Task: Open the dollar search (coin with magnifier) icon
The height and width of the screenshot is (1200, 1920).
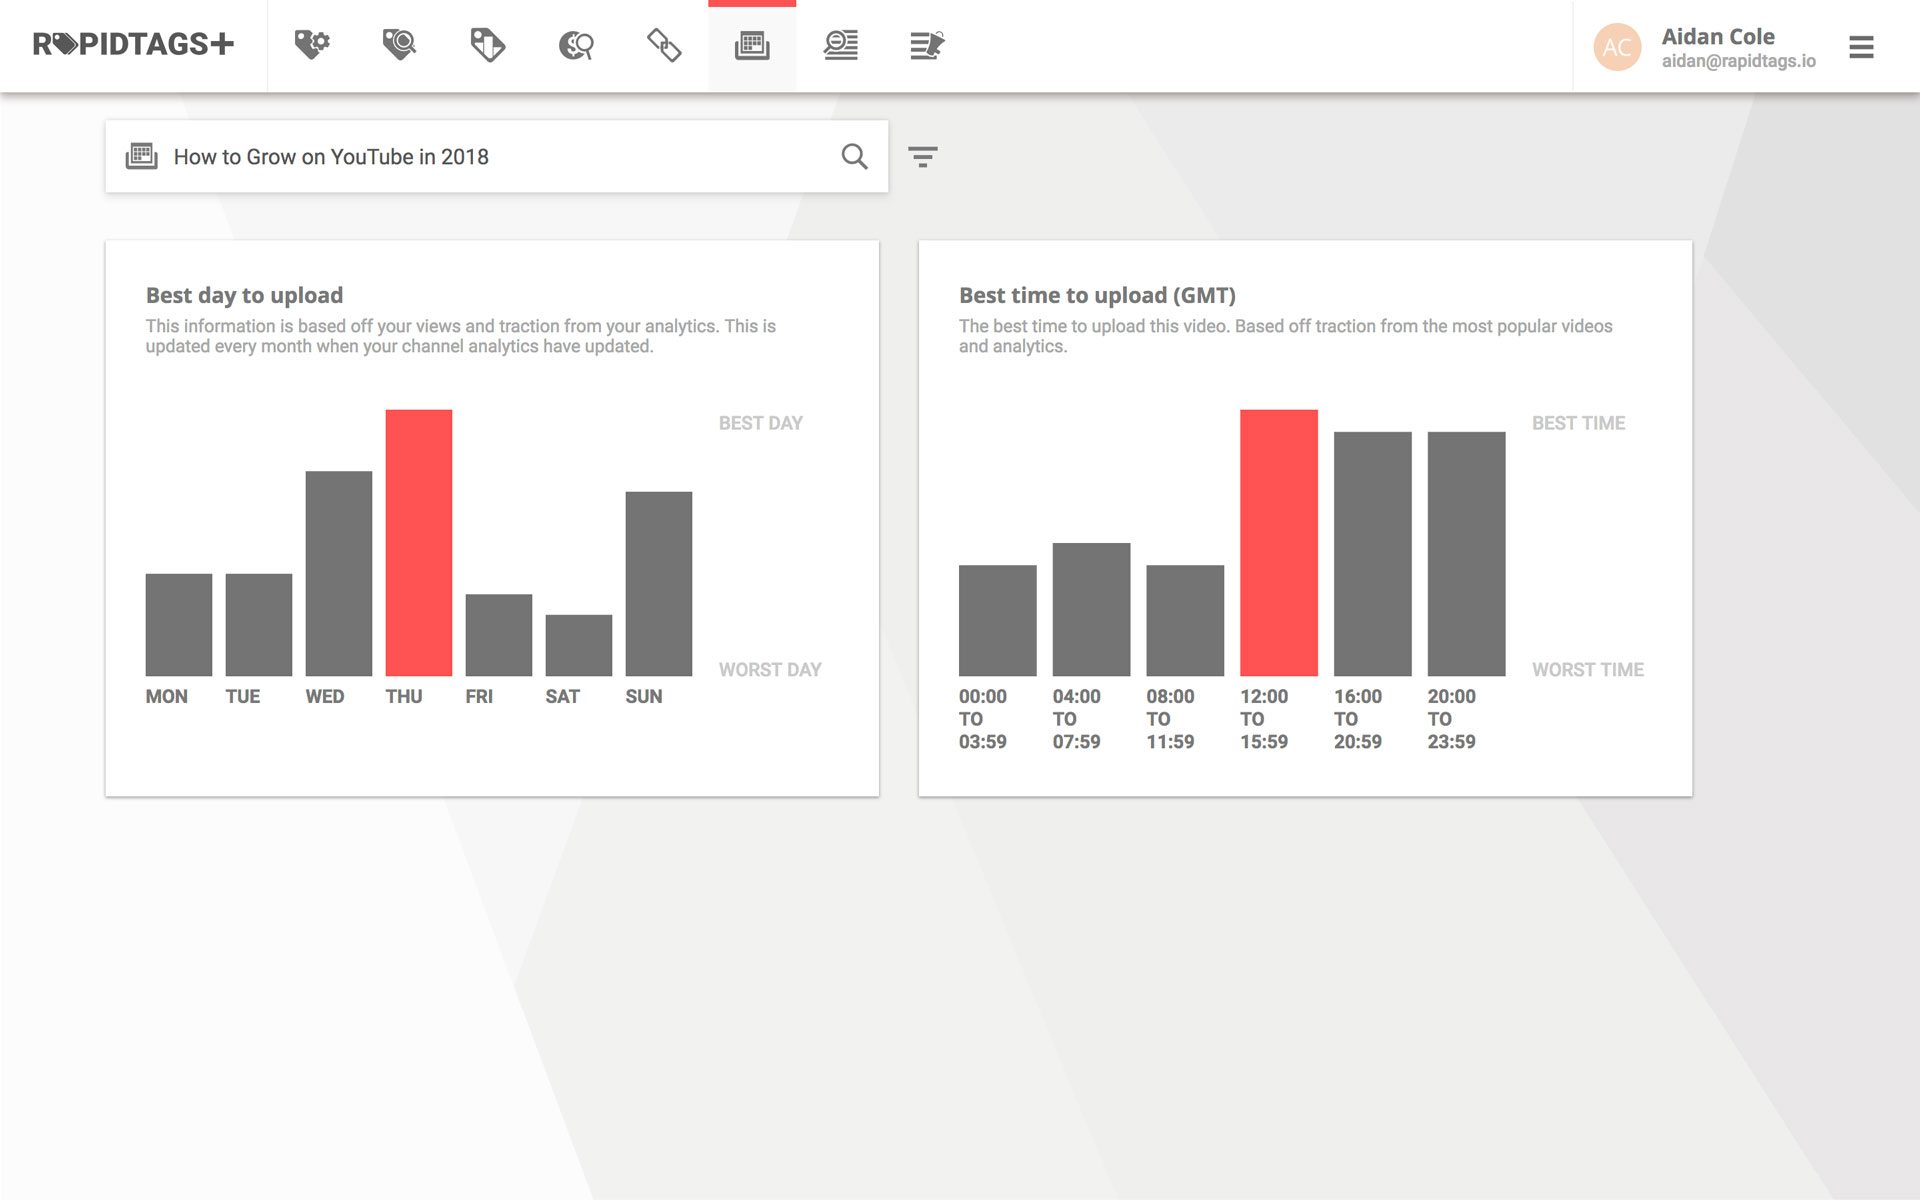Action: (x=576, y=45)
